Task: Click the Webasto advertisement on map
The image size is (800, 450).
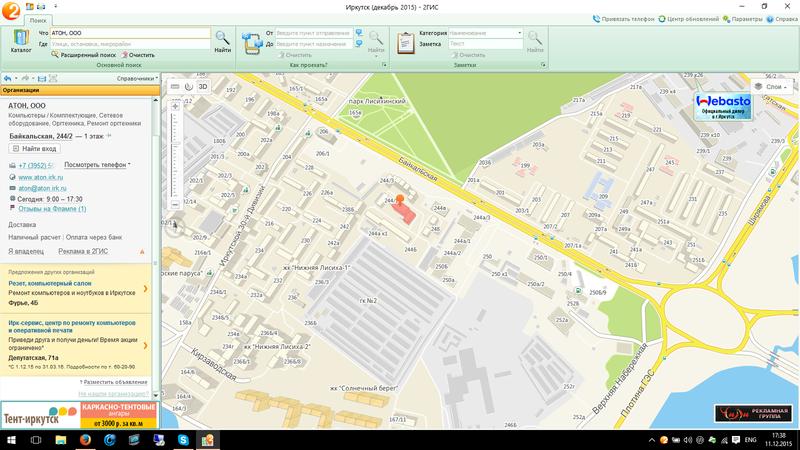Action: coord(722,106)
